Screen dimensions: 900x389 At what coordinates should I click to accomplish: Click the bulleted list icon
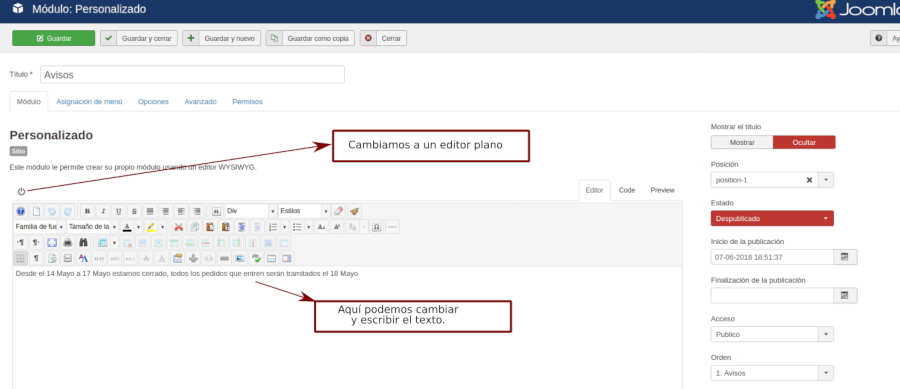297,227
